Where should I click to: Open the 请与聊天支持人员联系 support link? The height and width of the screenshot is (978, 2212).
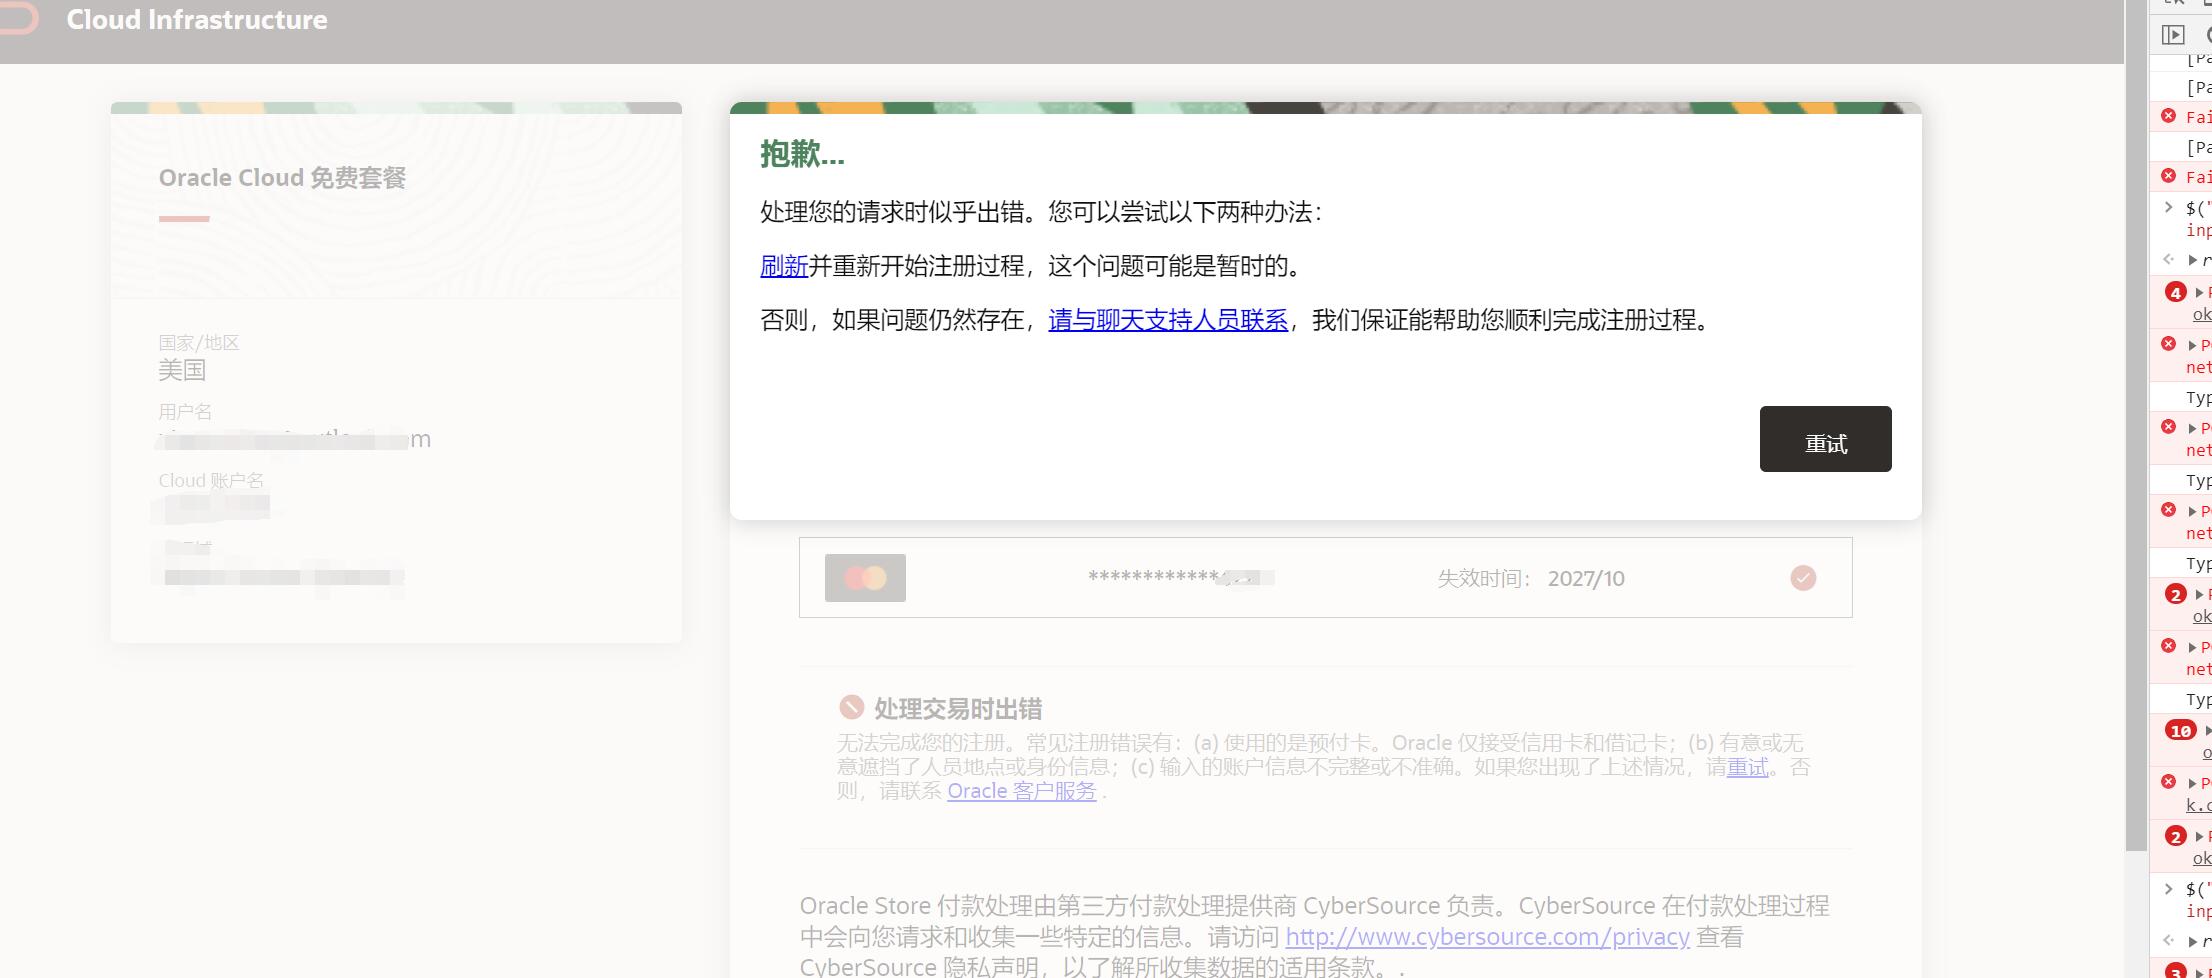[1168, 320]
